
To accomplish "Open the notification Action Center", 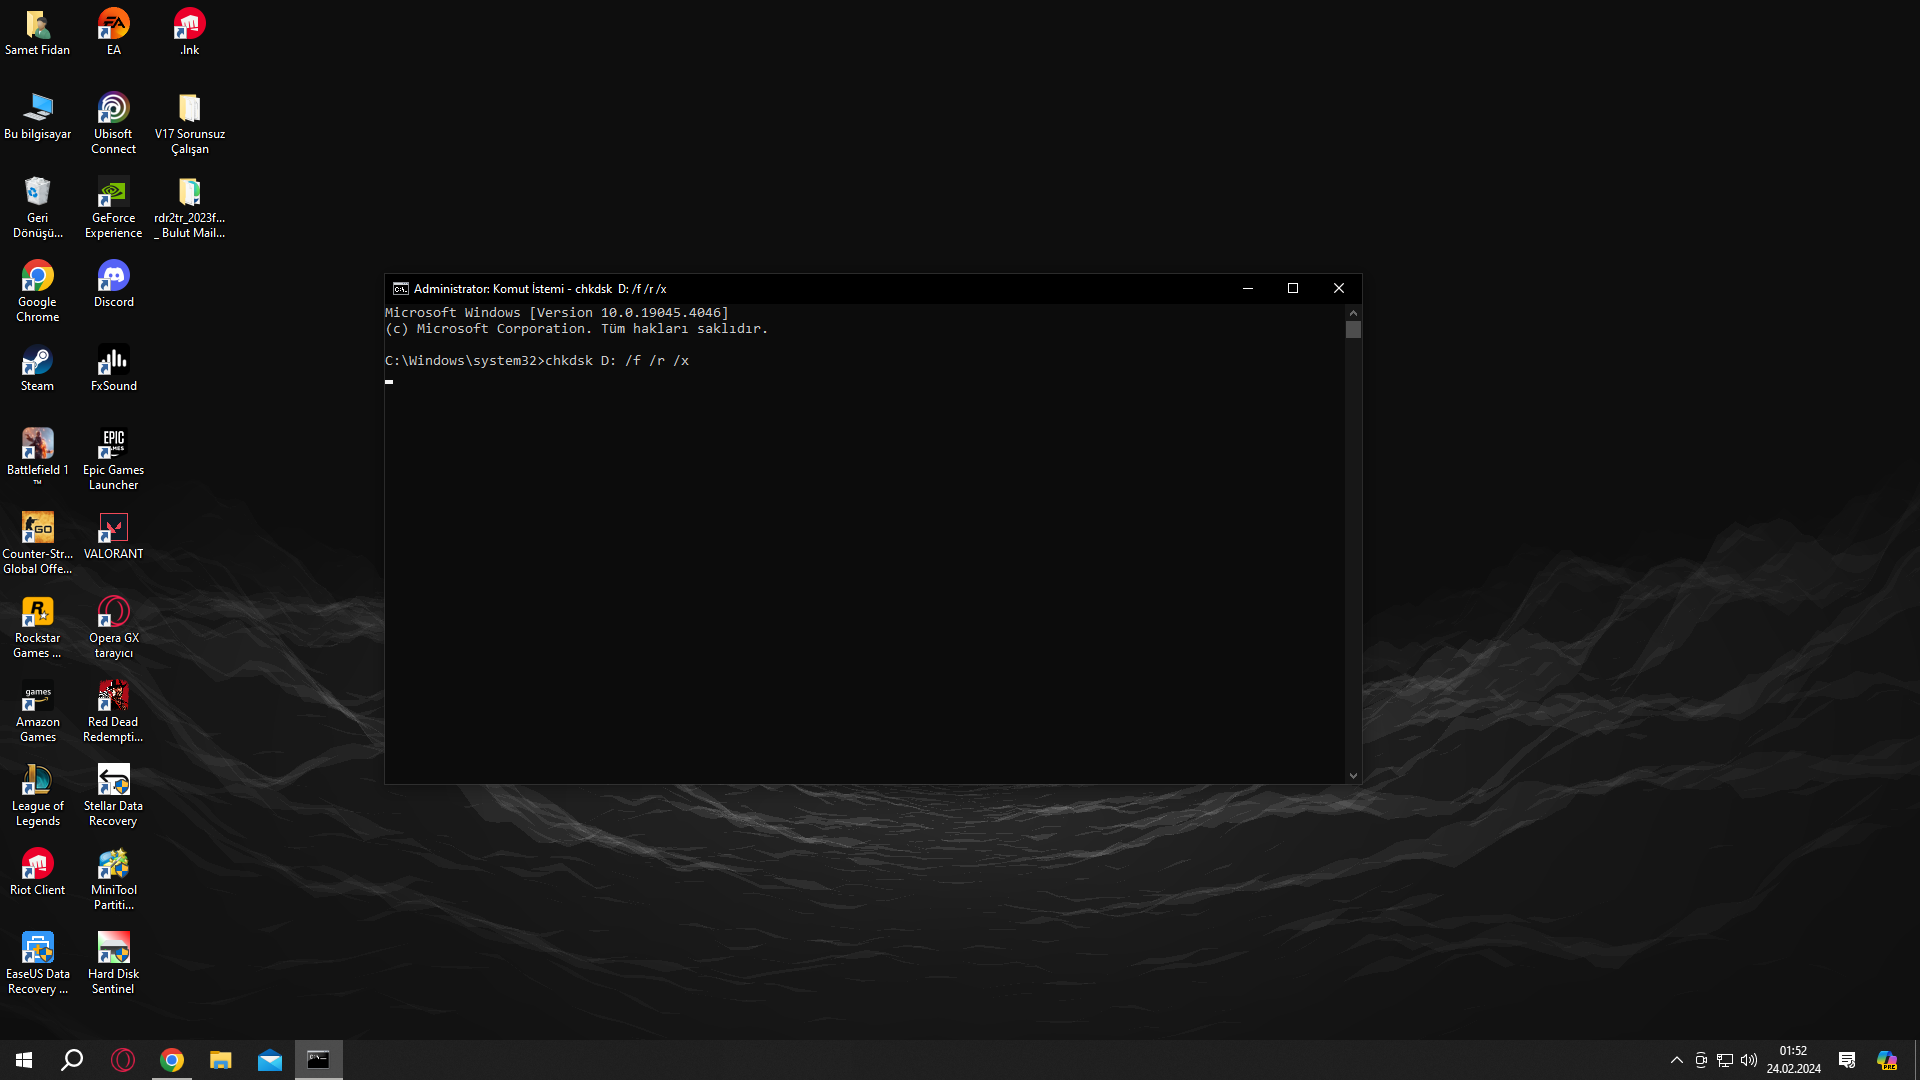I will (1847, 1060).
